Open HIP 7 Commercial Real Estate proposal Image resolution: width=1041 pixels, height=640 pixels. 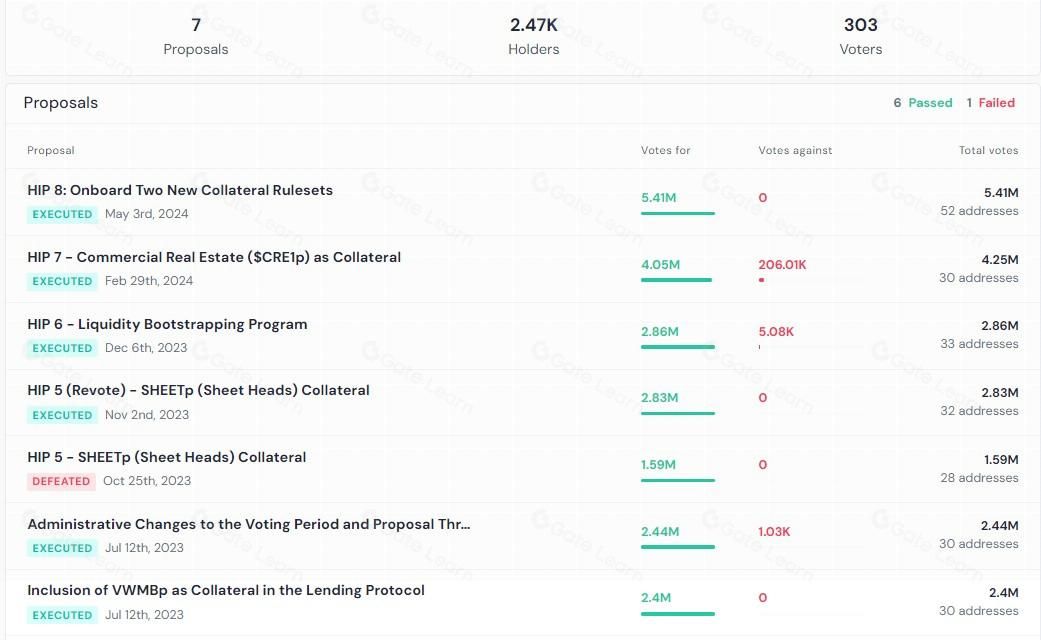pyautogui.click(x=214, y=257)
